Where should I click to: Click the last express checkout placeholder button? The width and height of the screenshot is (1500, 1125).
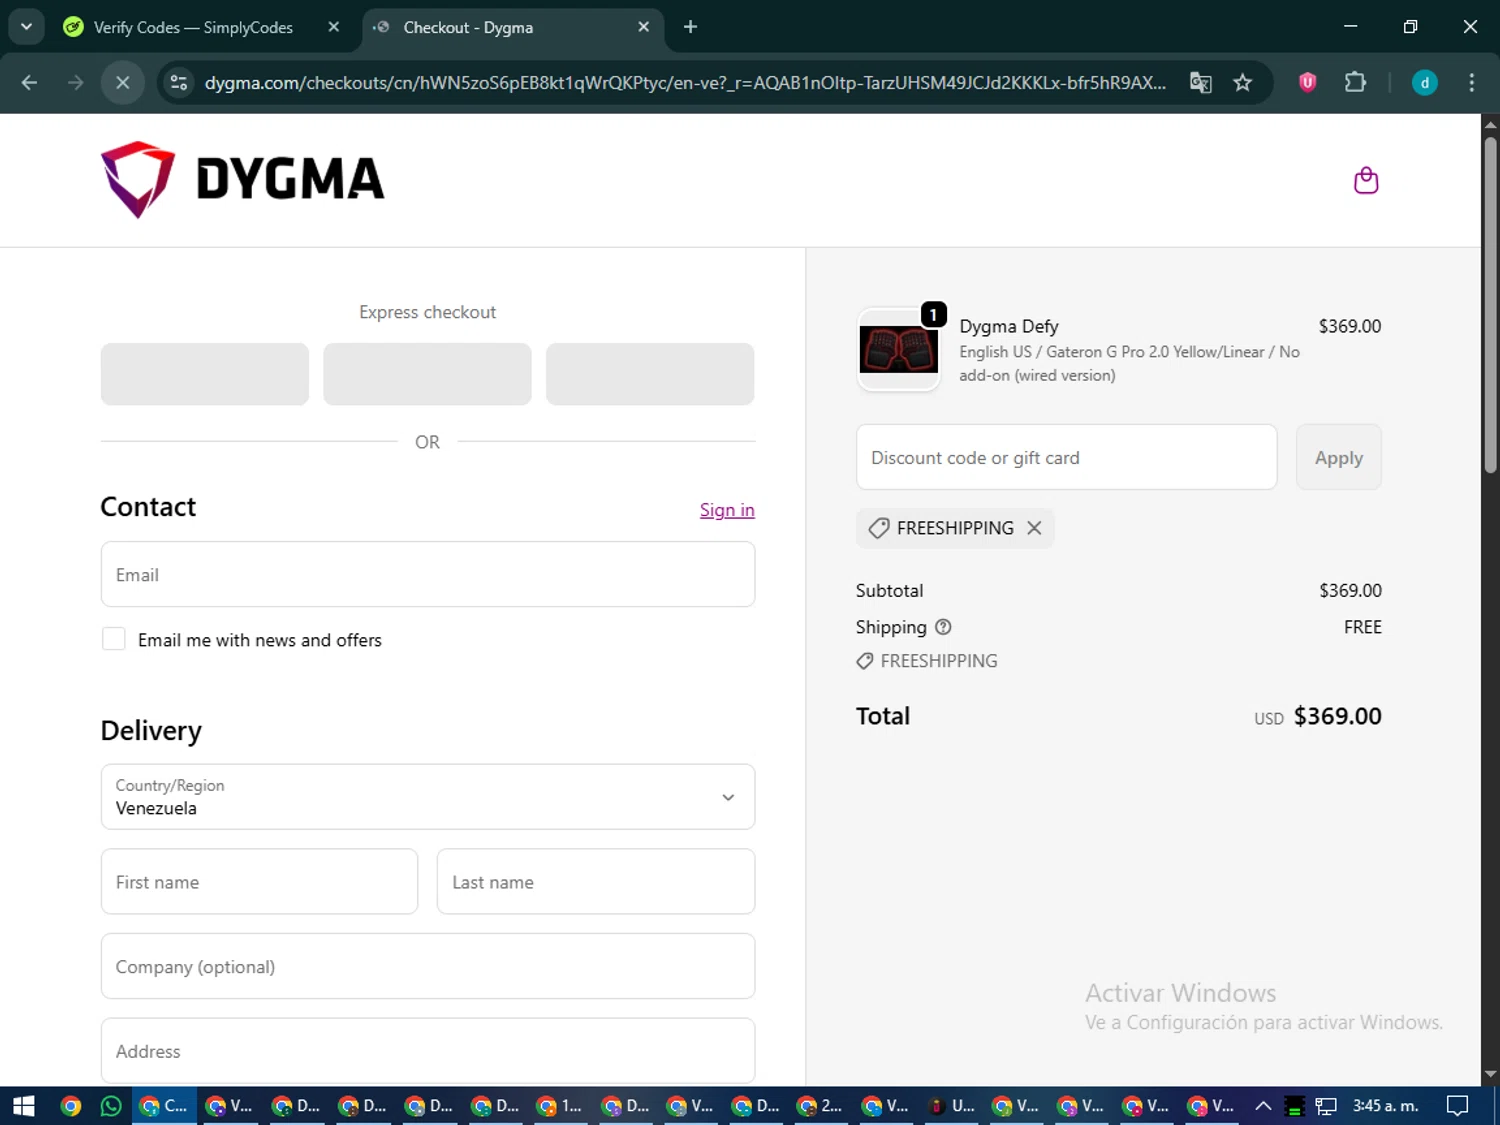pos(650,374)
